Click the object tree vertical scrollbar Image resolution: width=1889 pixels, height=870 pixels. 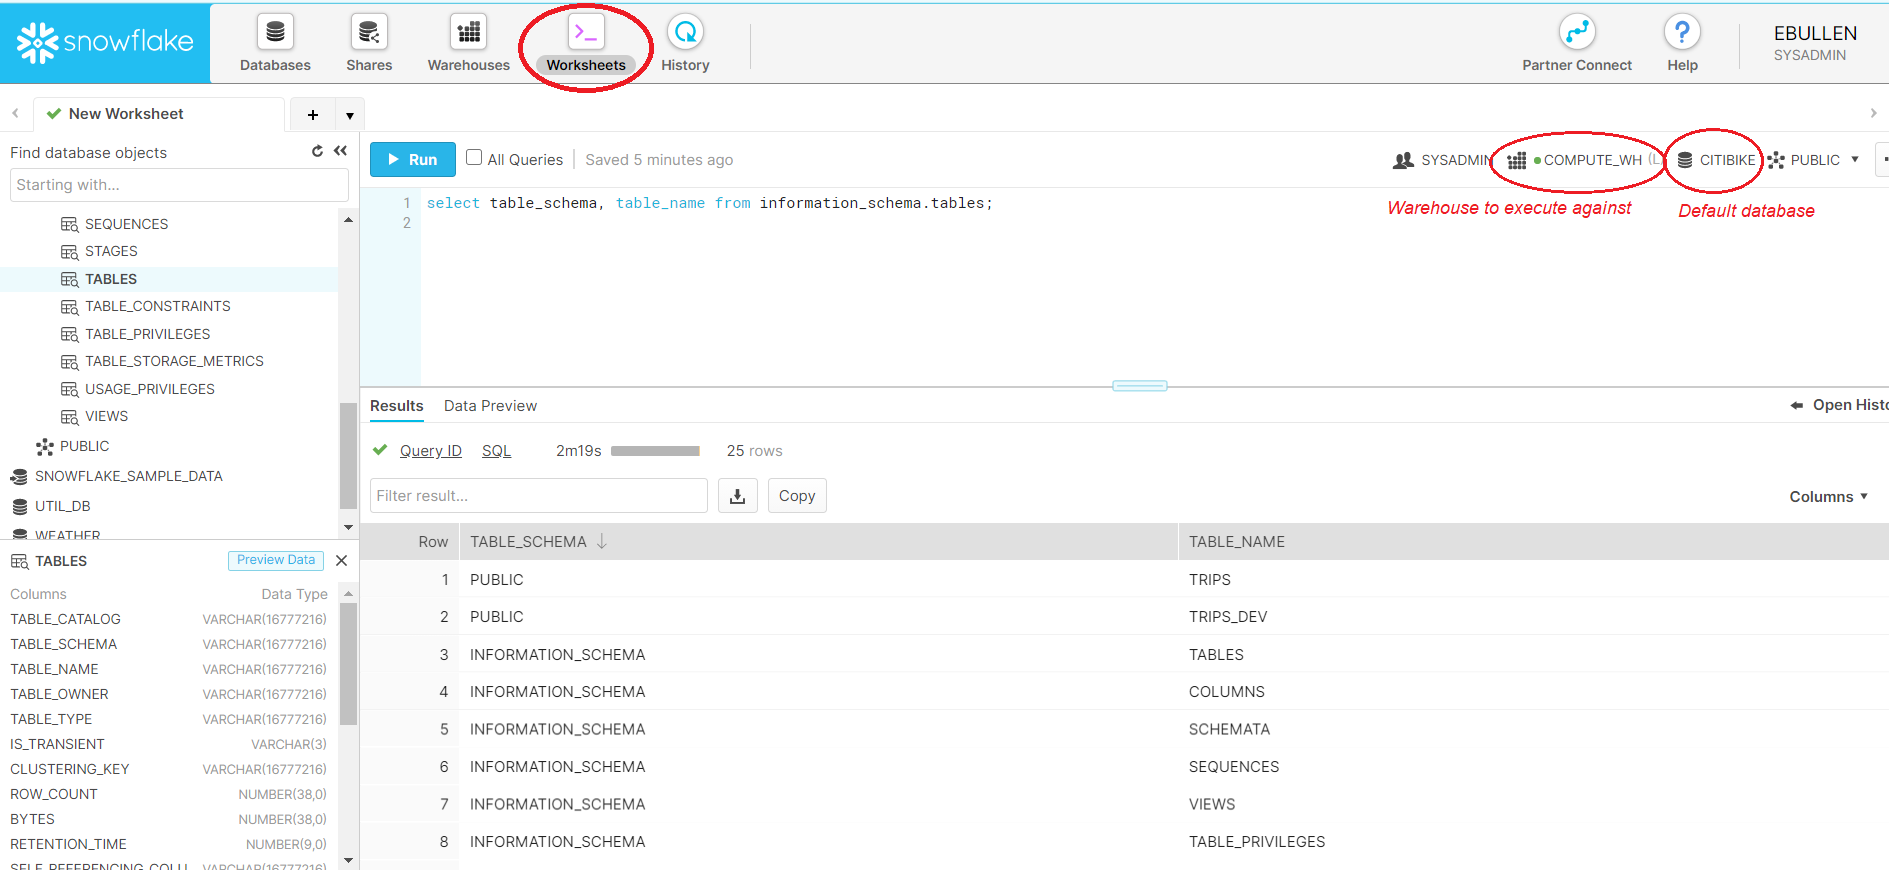pyautogui.click(x=348, y=455)
